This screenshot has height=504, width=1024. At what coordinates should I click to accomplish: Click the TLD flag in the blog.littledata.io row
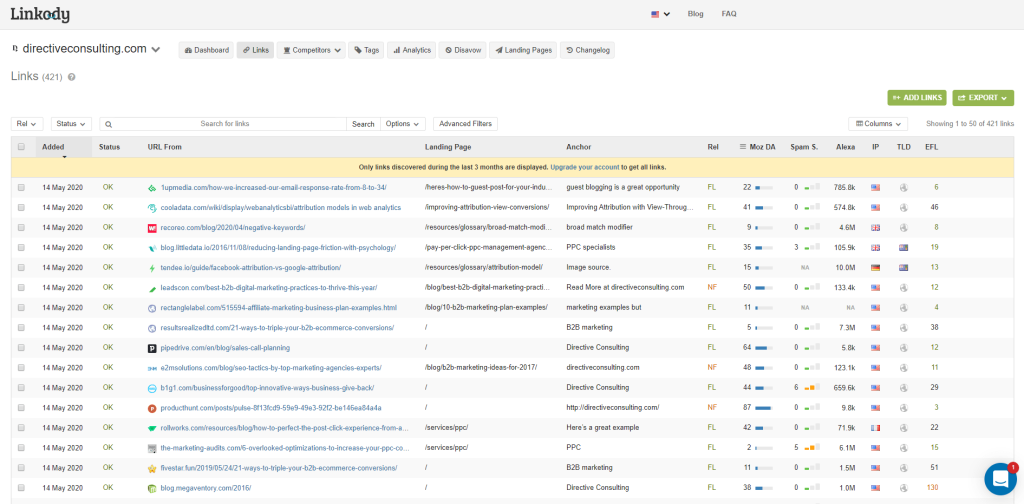pos(904,247)
